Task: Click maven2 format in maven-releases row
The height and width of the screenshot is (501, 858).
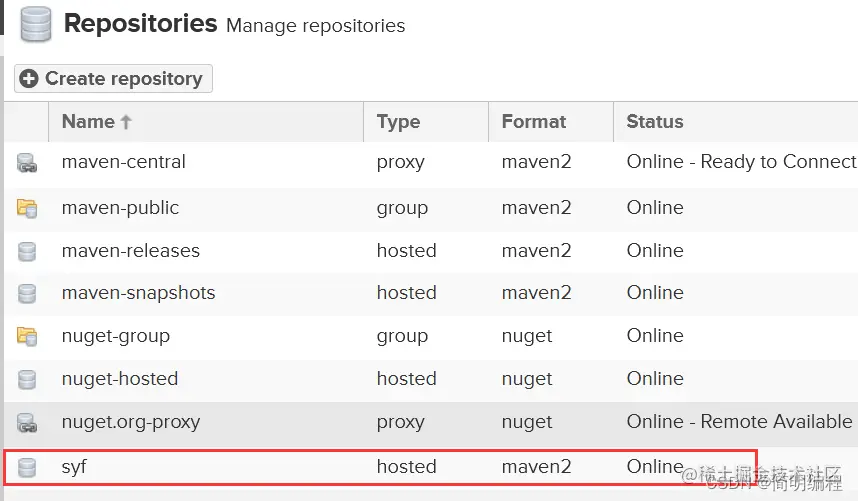Action: (x=536, y=250)
